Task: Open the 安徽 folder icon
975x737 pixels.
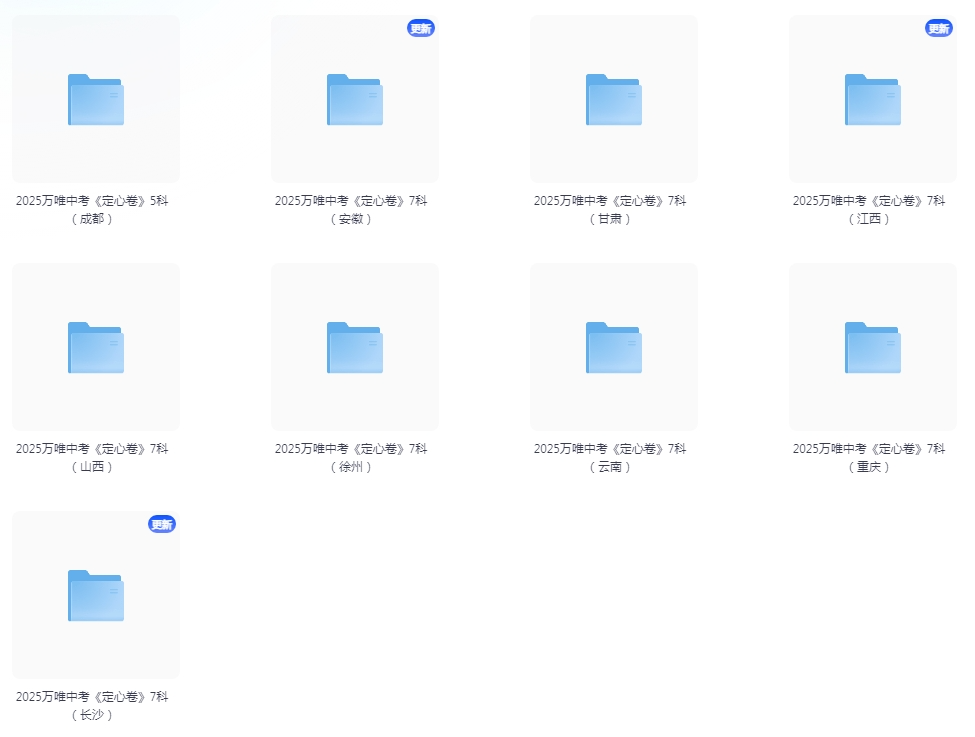Action: coord(355,100)
